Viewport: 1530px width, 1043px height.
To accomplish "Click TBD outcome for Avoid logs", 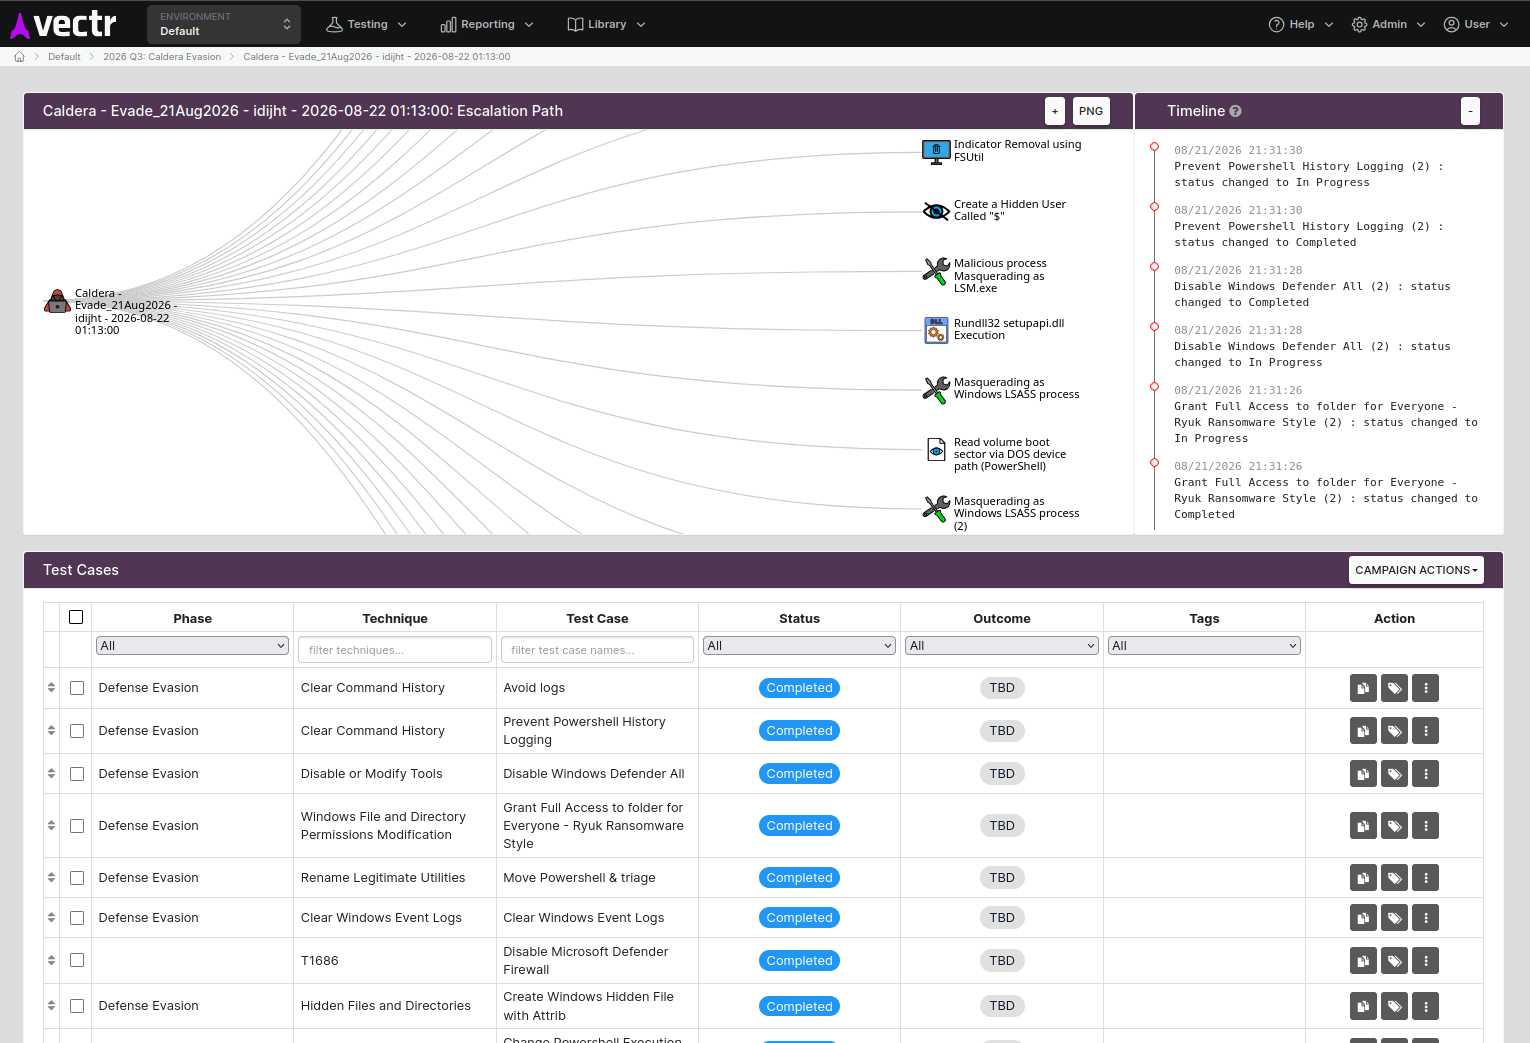I will (1002, 688).
